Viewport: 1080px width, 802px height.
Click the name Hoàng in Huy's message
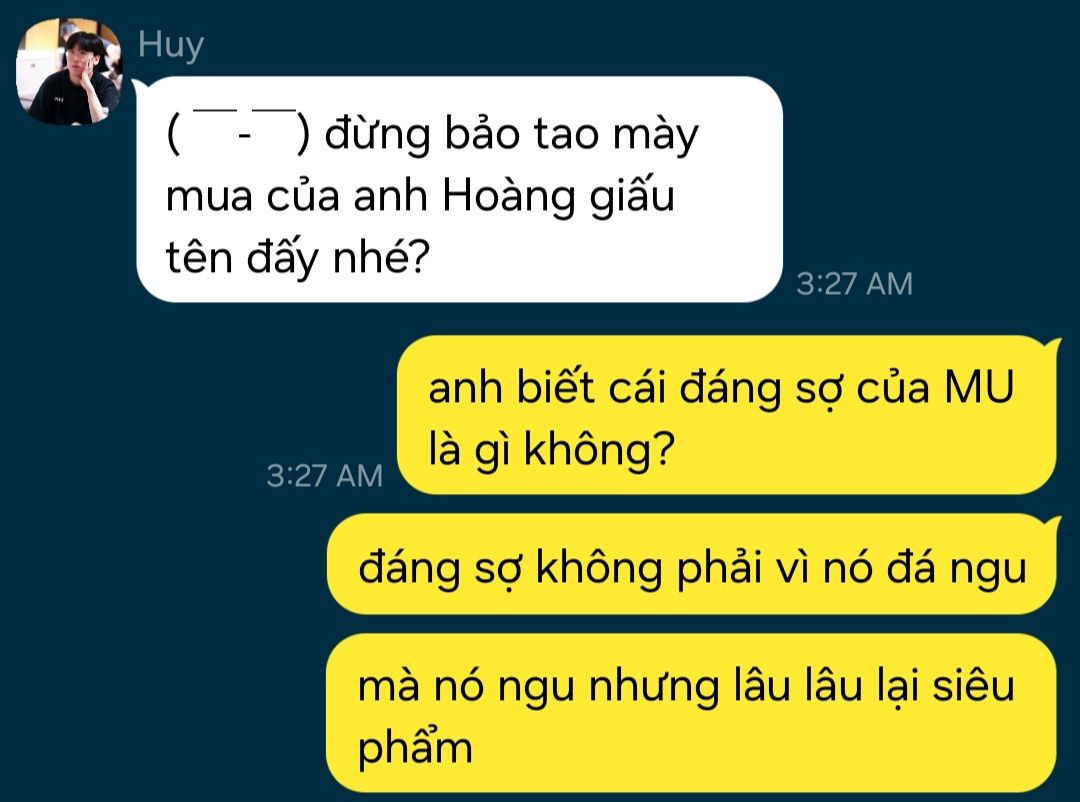(x=508, y=196)
